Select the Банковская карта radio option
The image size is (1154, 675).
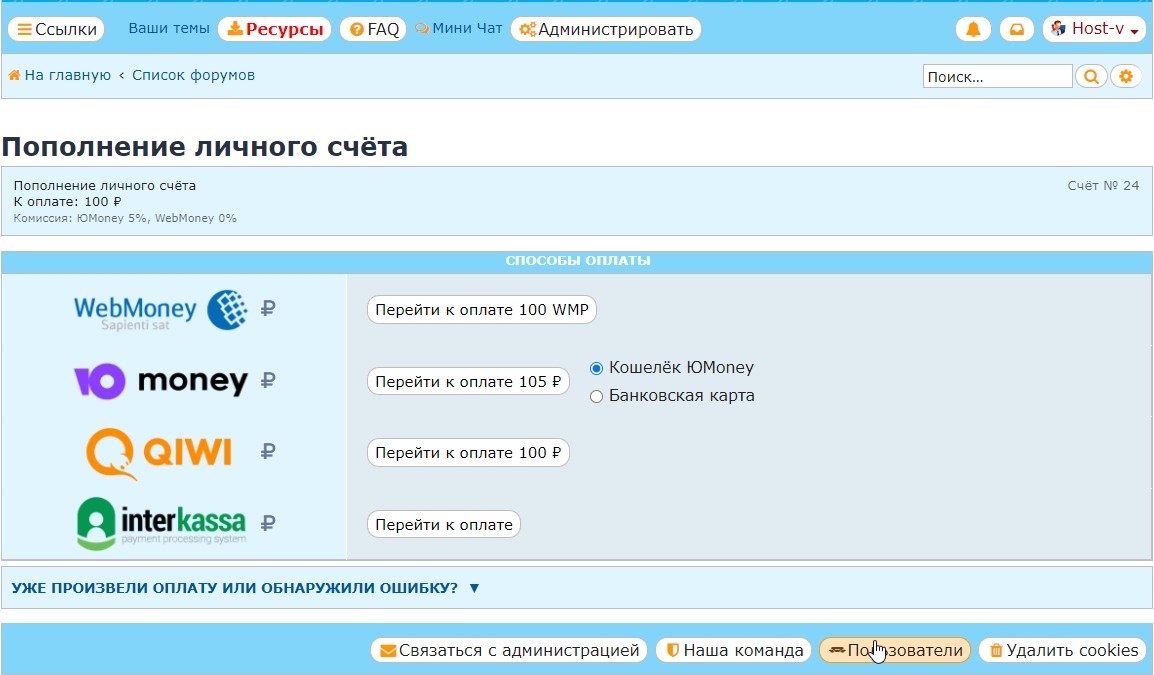[x=597, y=396]
